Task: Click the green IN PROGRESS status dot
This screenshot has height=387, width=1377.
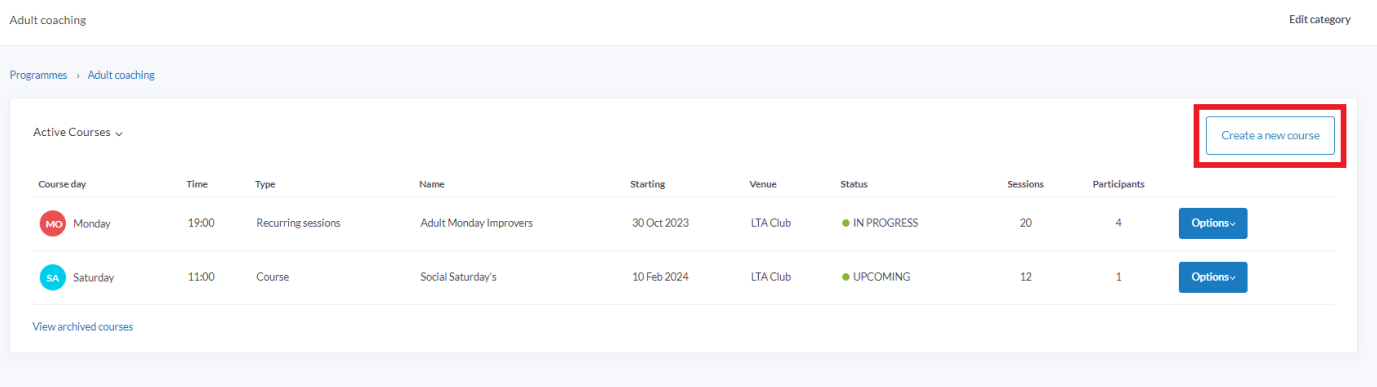Action: coord(846,223)
